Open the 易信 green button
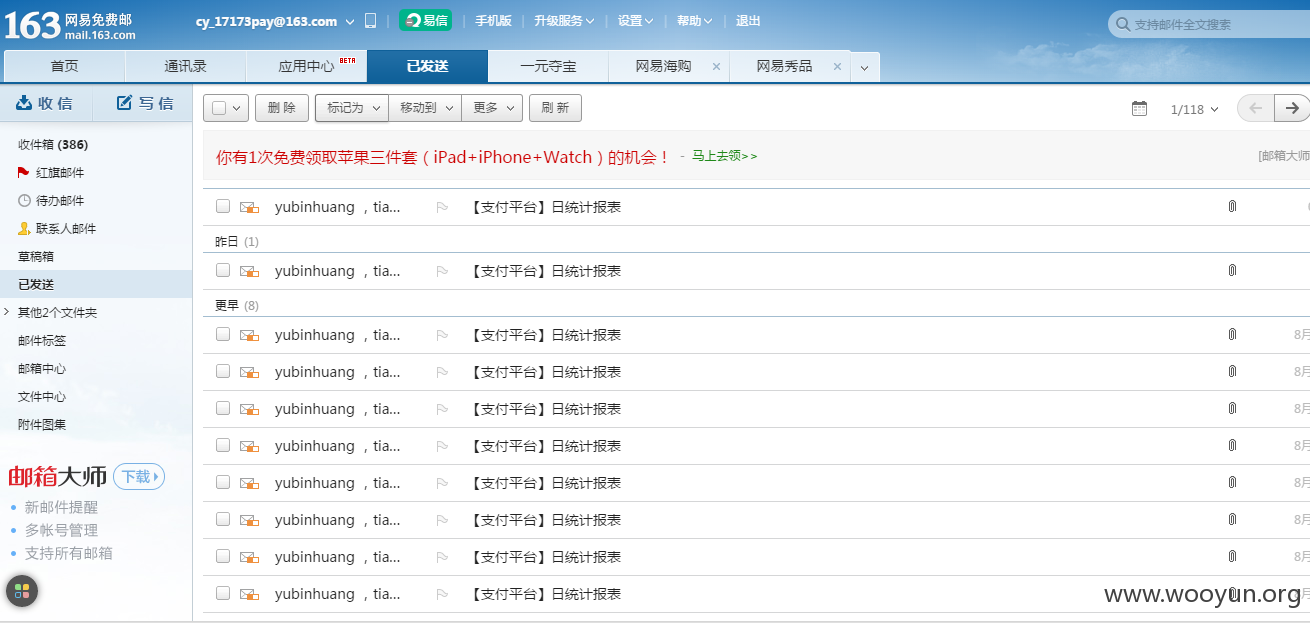 pos(425,20)
